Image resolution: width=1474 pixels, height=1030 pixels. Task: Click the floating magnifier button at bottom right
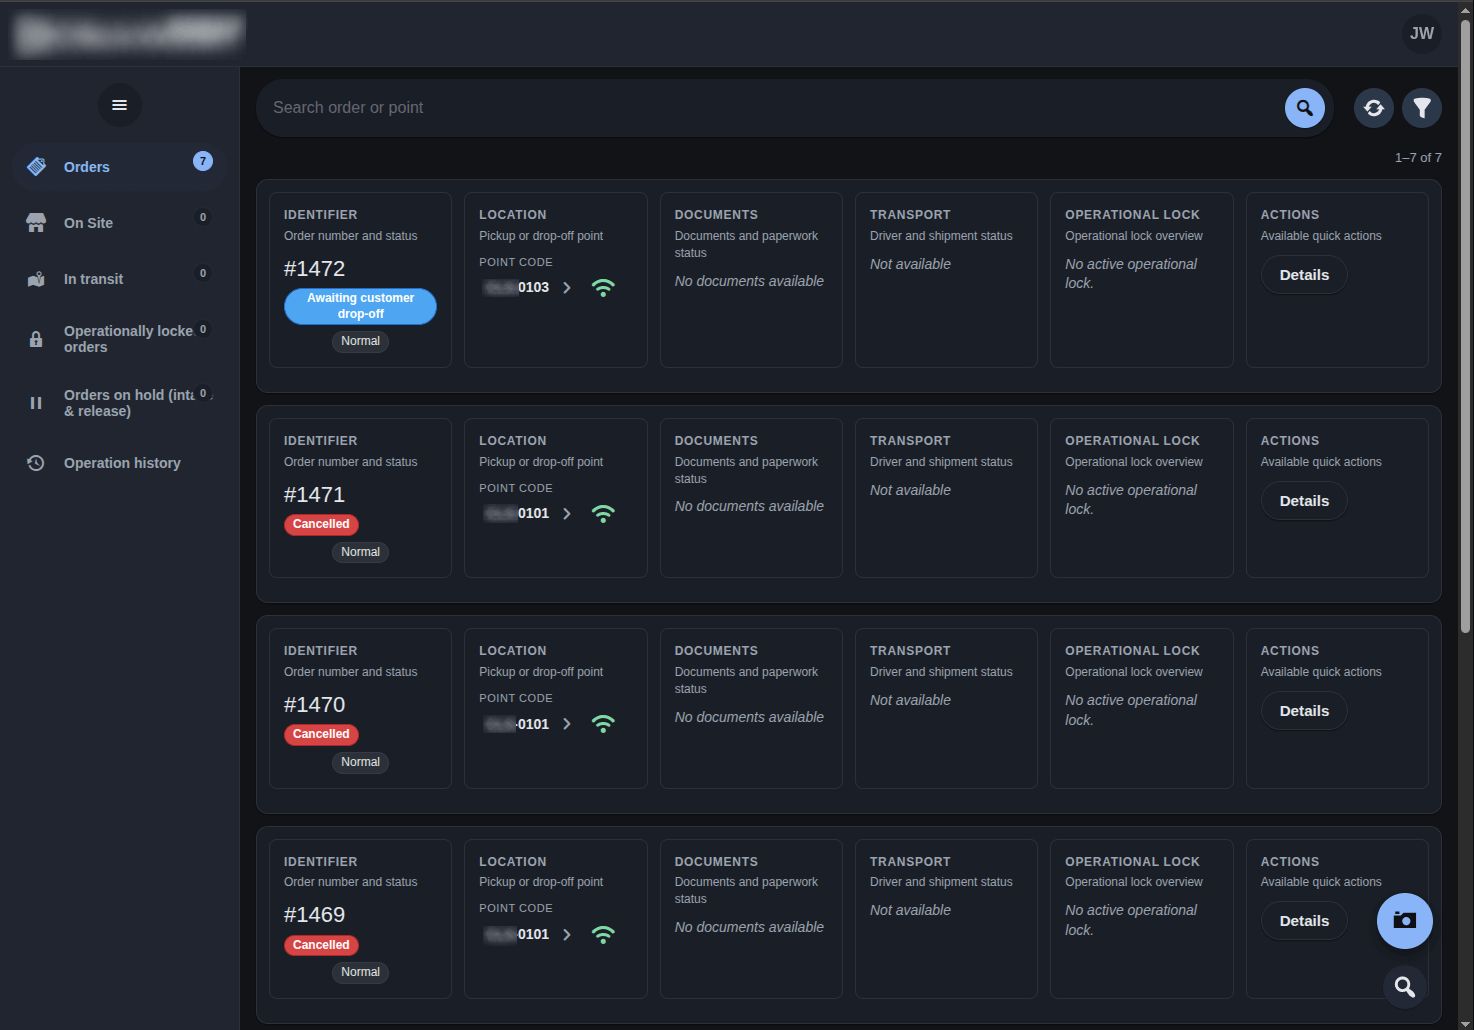point(1404,987)
